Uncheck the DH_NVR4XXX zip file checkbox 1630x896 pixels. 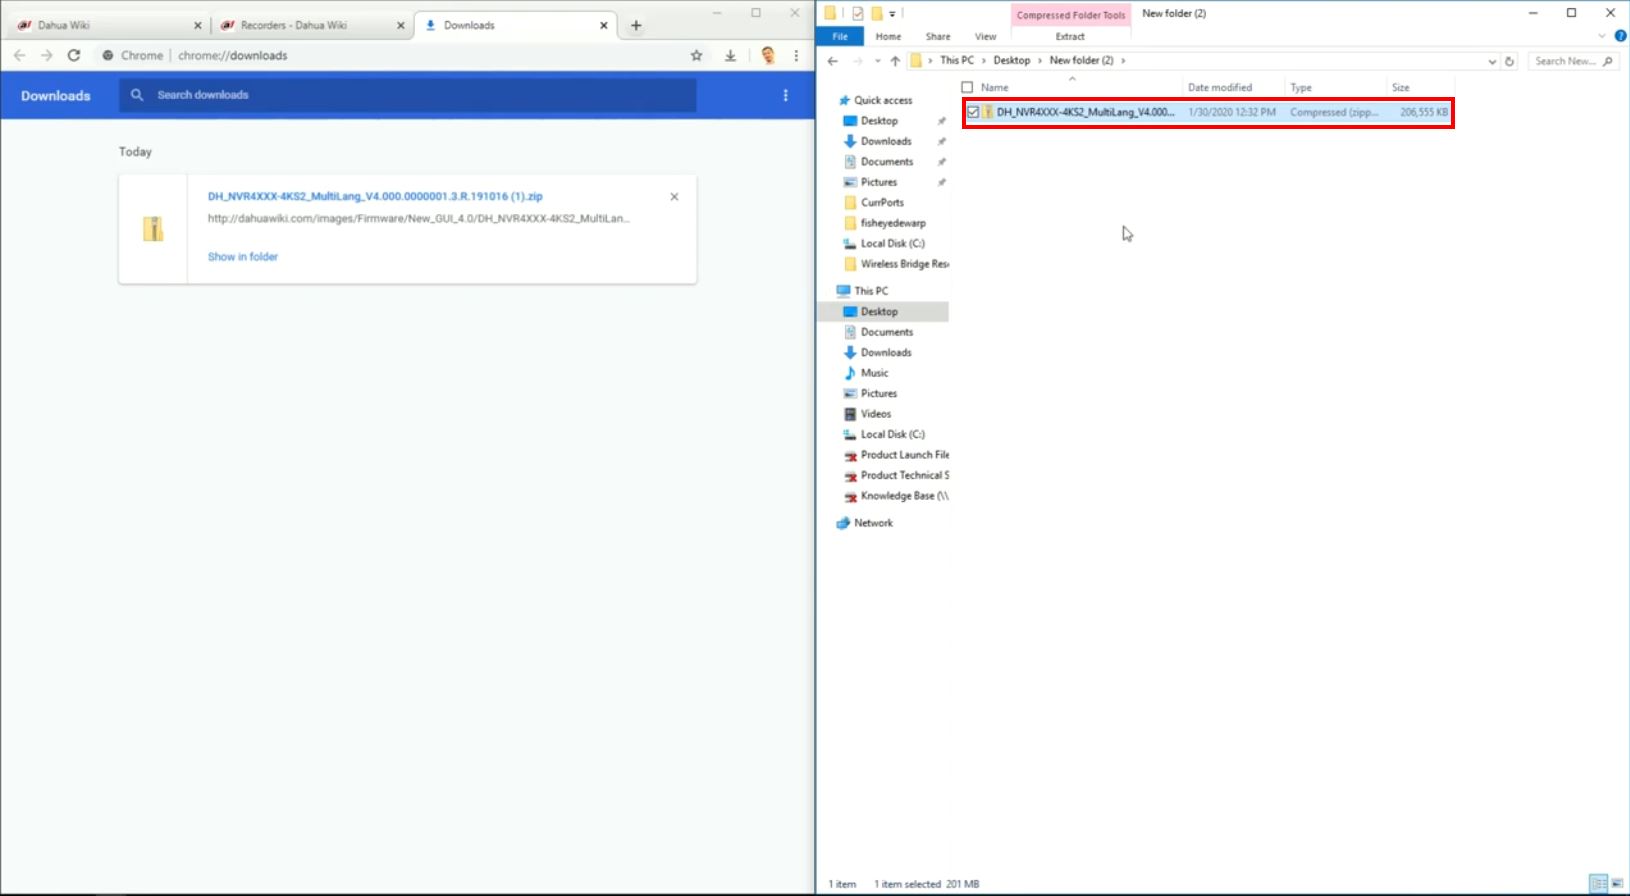(x=973, y=113)
